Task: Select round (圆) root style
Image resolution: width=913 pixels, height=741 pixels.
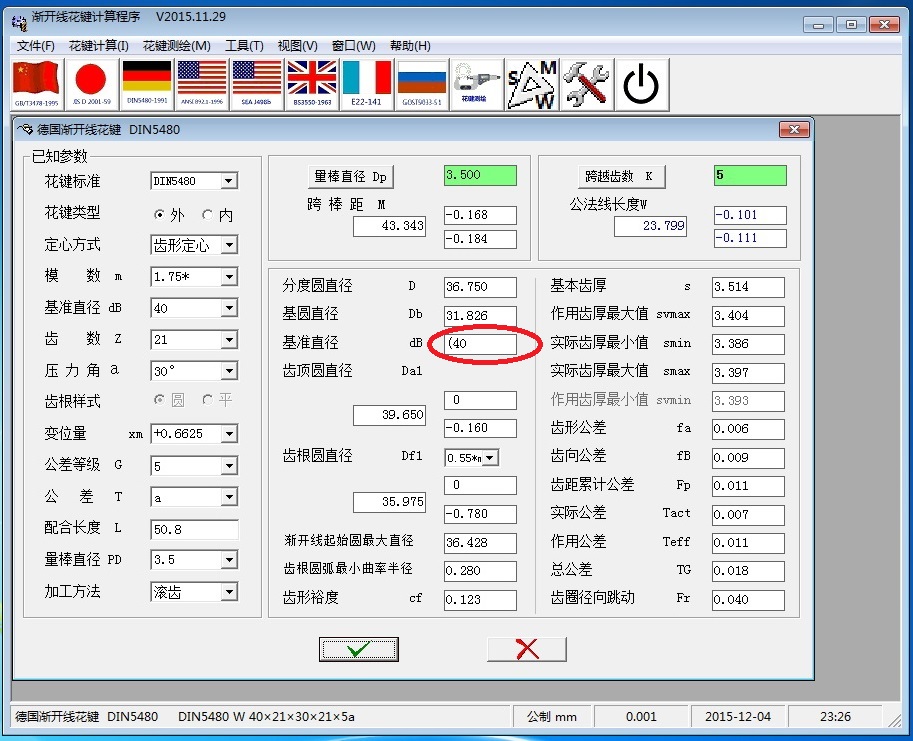Action: [159, 399]
